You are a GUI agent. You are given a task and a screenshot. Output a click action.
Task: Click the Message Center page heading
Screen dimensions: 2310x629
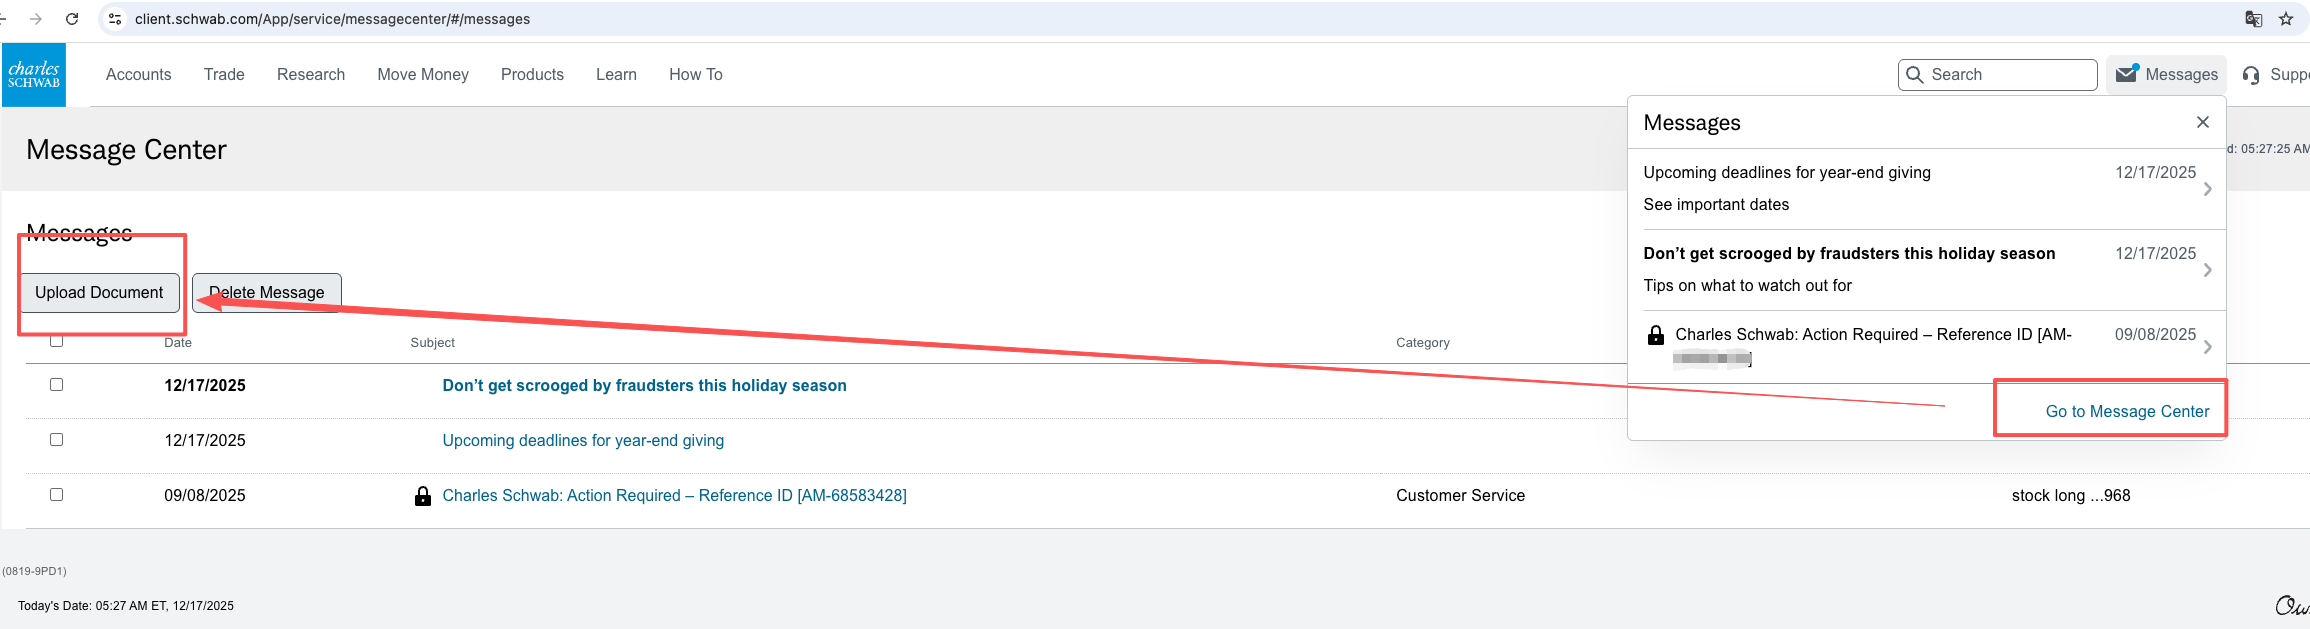click(x=126, y=150)
